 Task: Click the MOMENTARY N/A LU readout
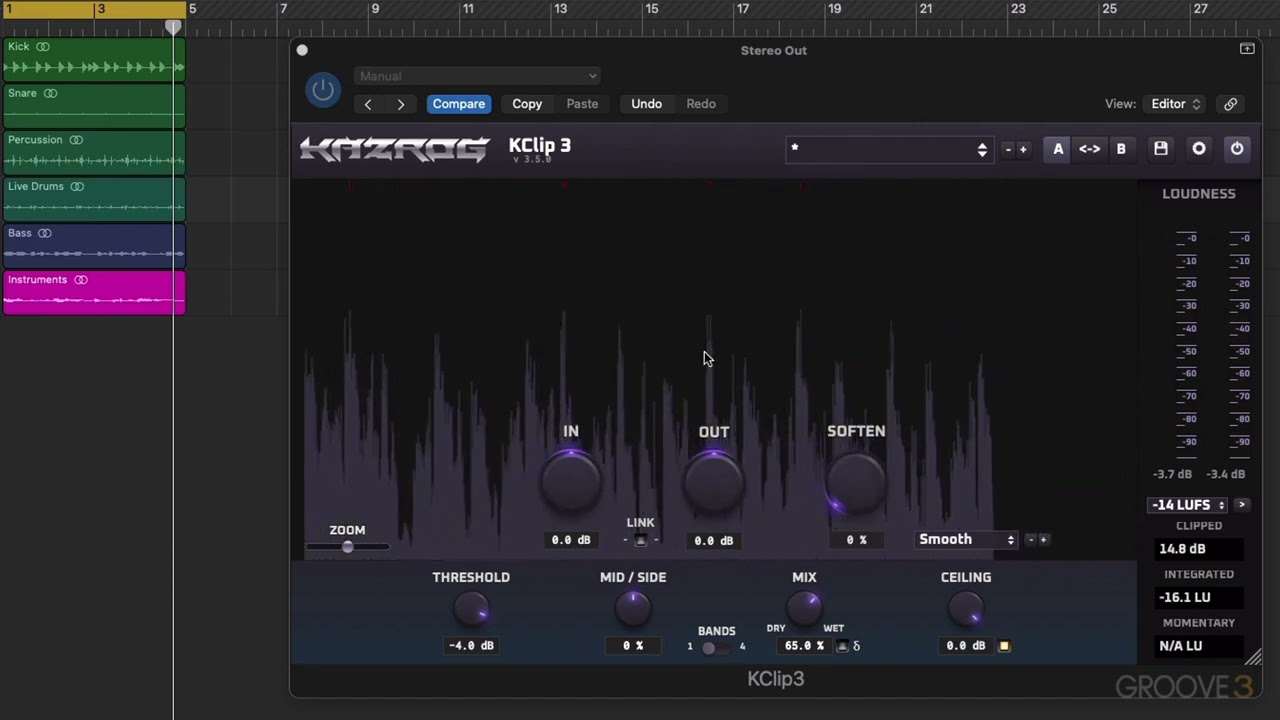click(1199, 646)
